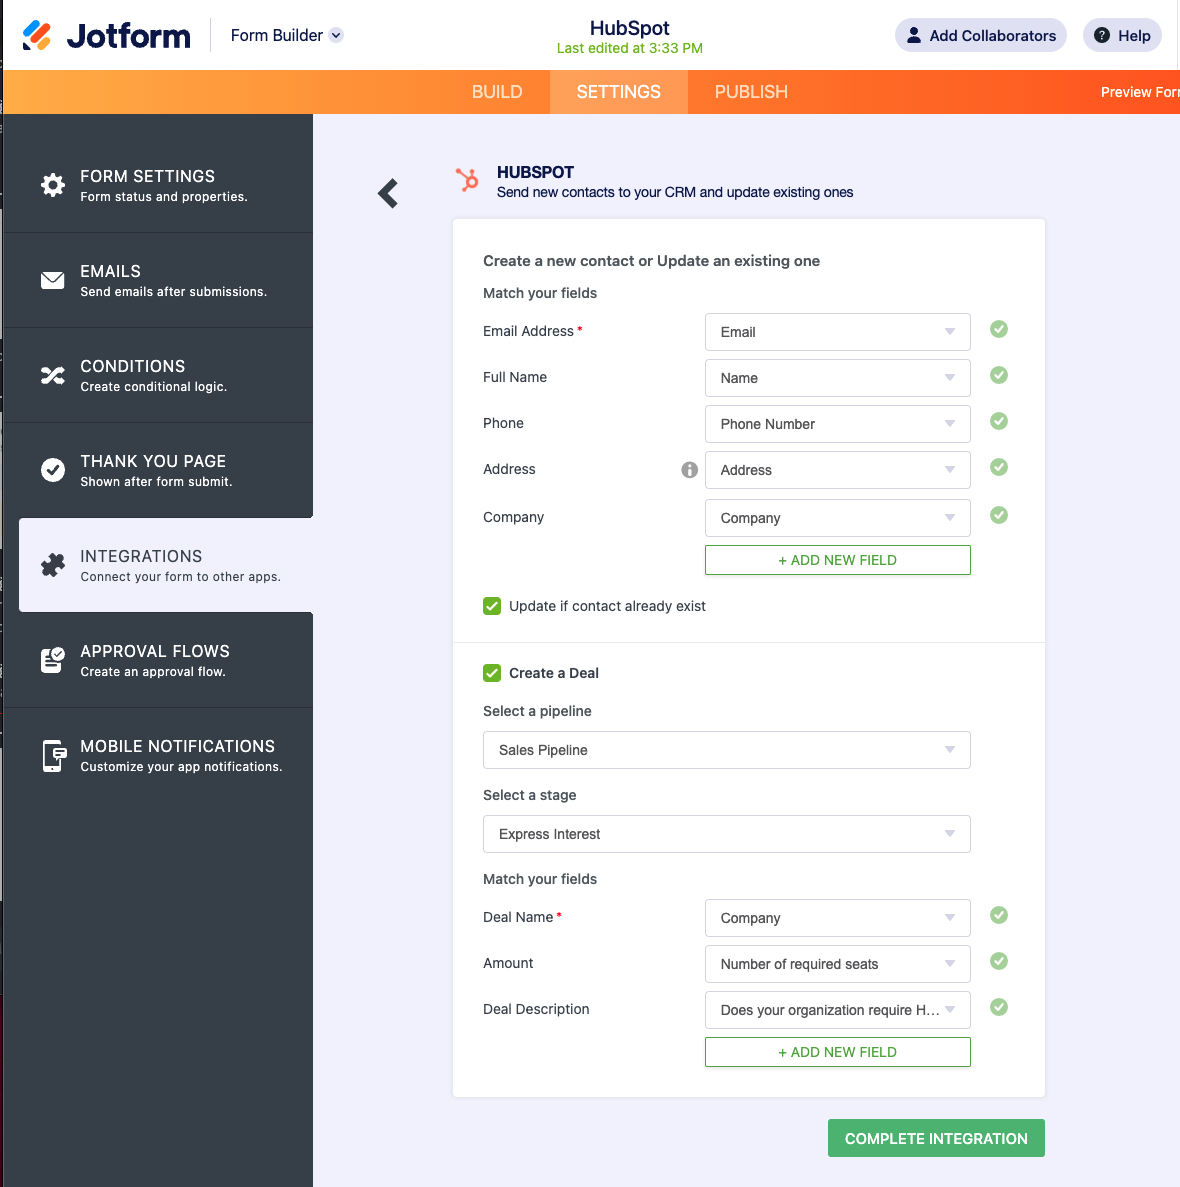Add new deal field with ADD NEW FIELD

coord(838,1052)
